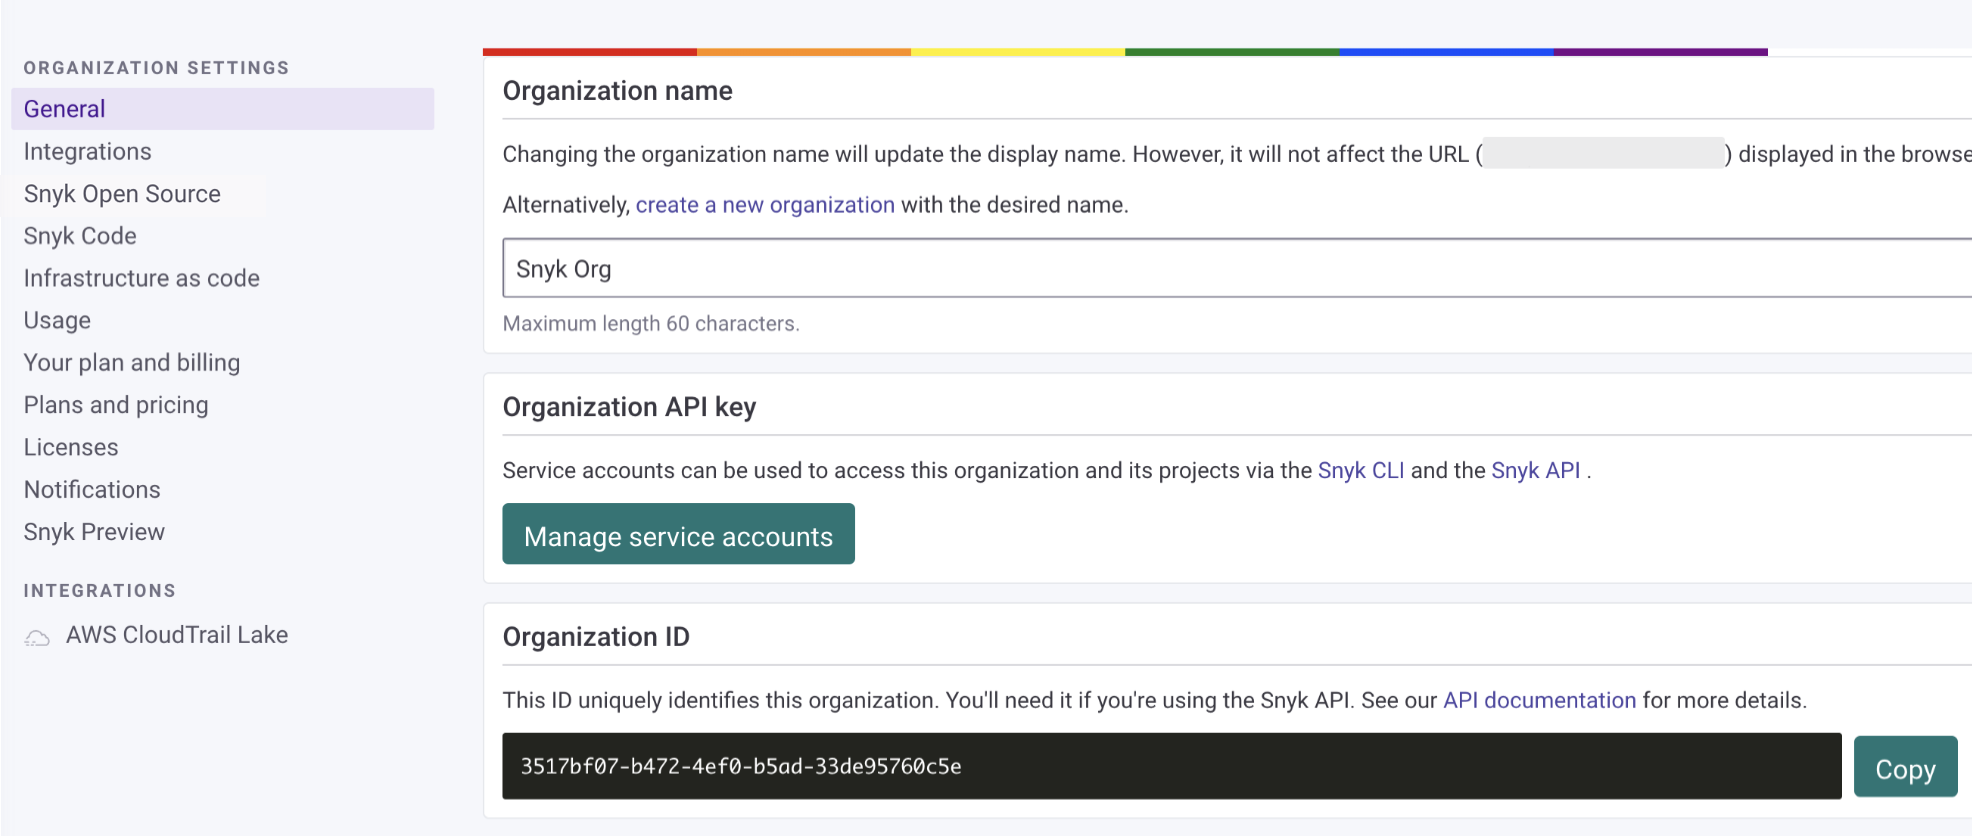Open the AWS CloudTrail Lake integration

(177, 635)
